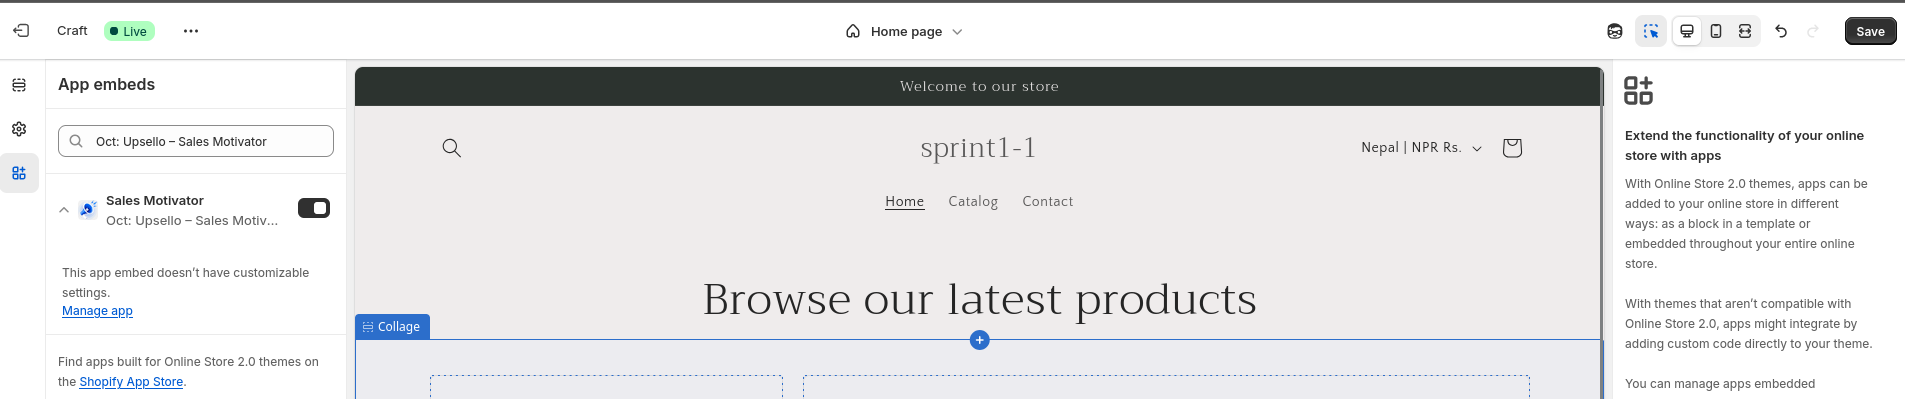Switch to desktop preview view
This screenshot has width=1905, height=399.
click(x=1687, y=31)
